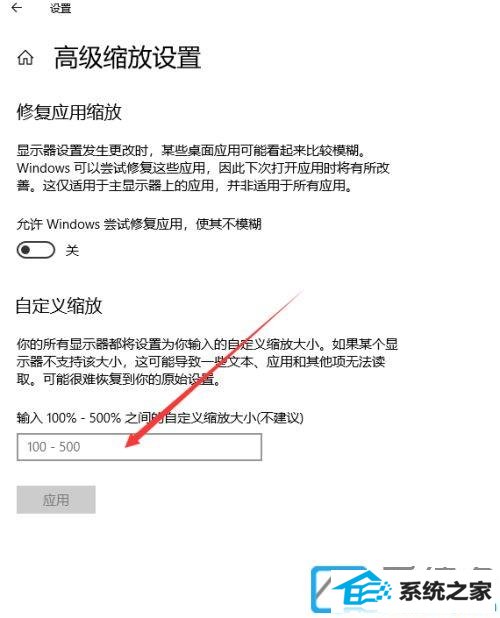This screenshot has height=618, width=500.
Task: Click the greyed-out 应用 button
Action: (56, 500)
